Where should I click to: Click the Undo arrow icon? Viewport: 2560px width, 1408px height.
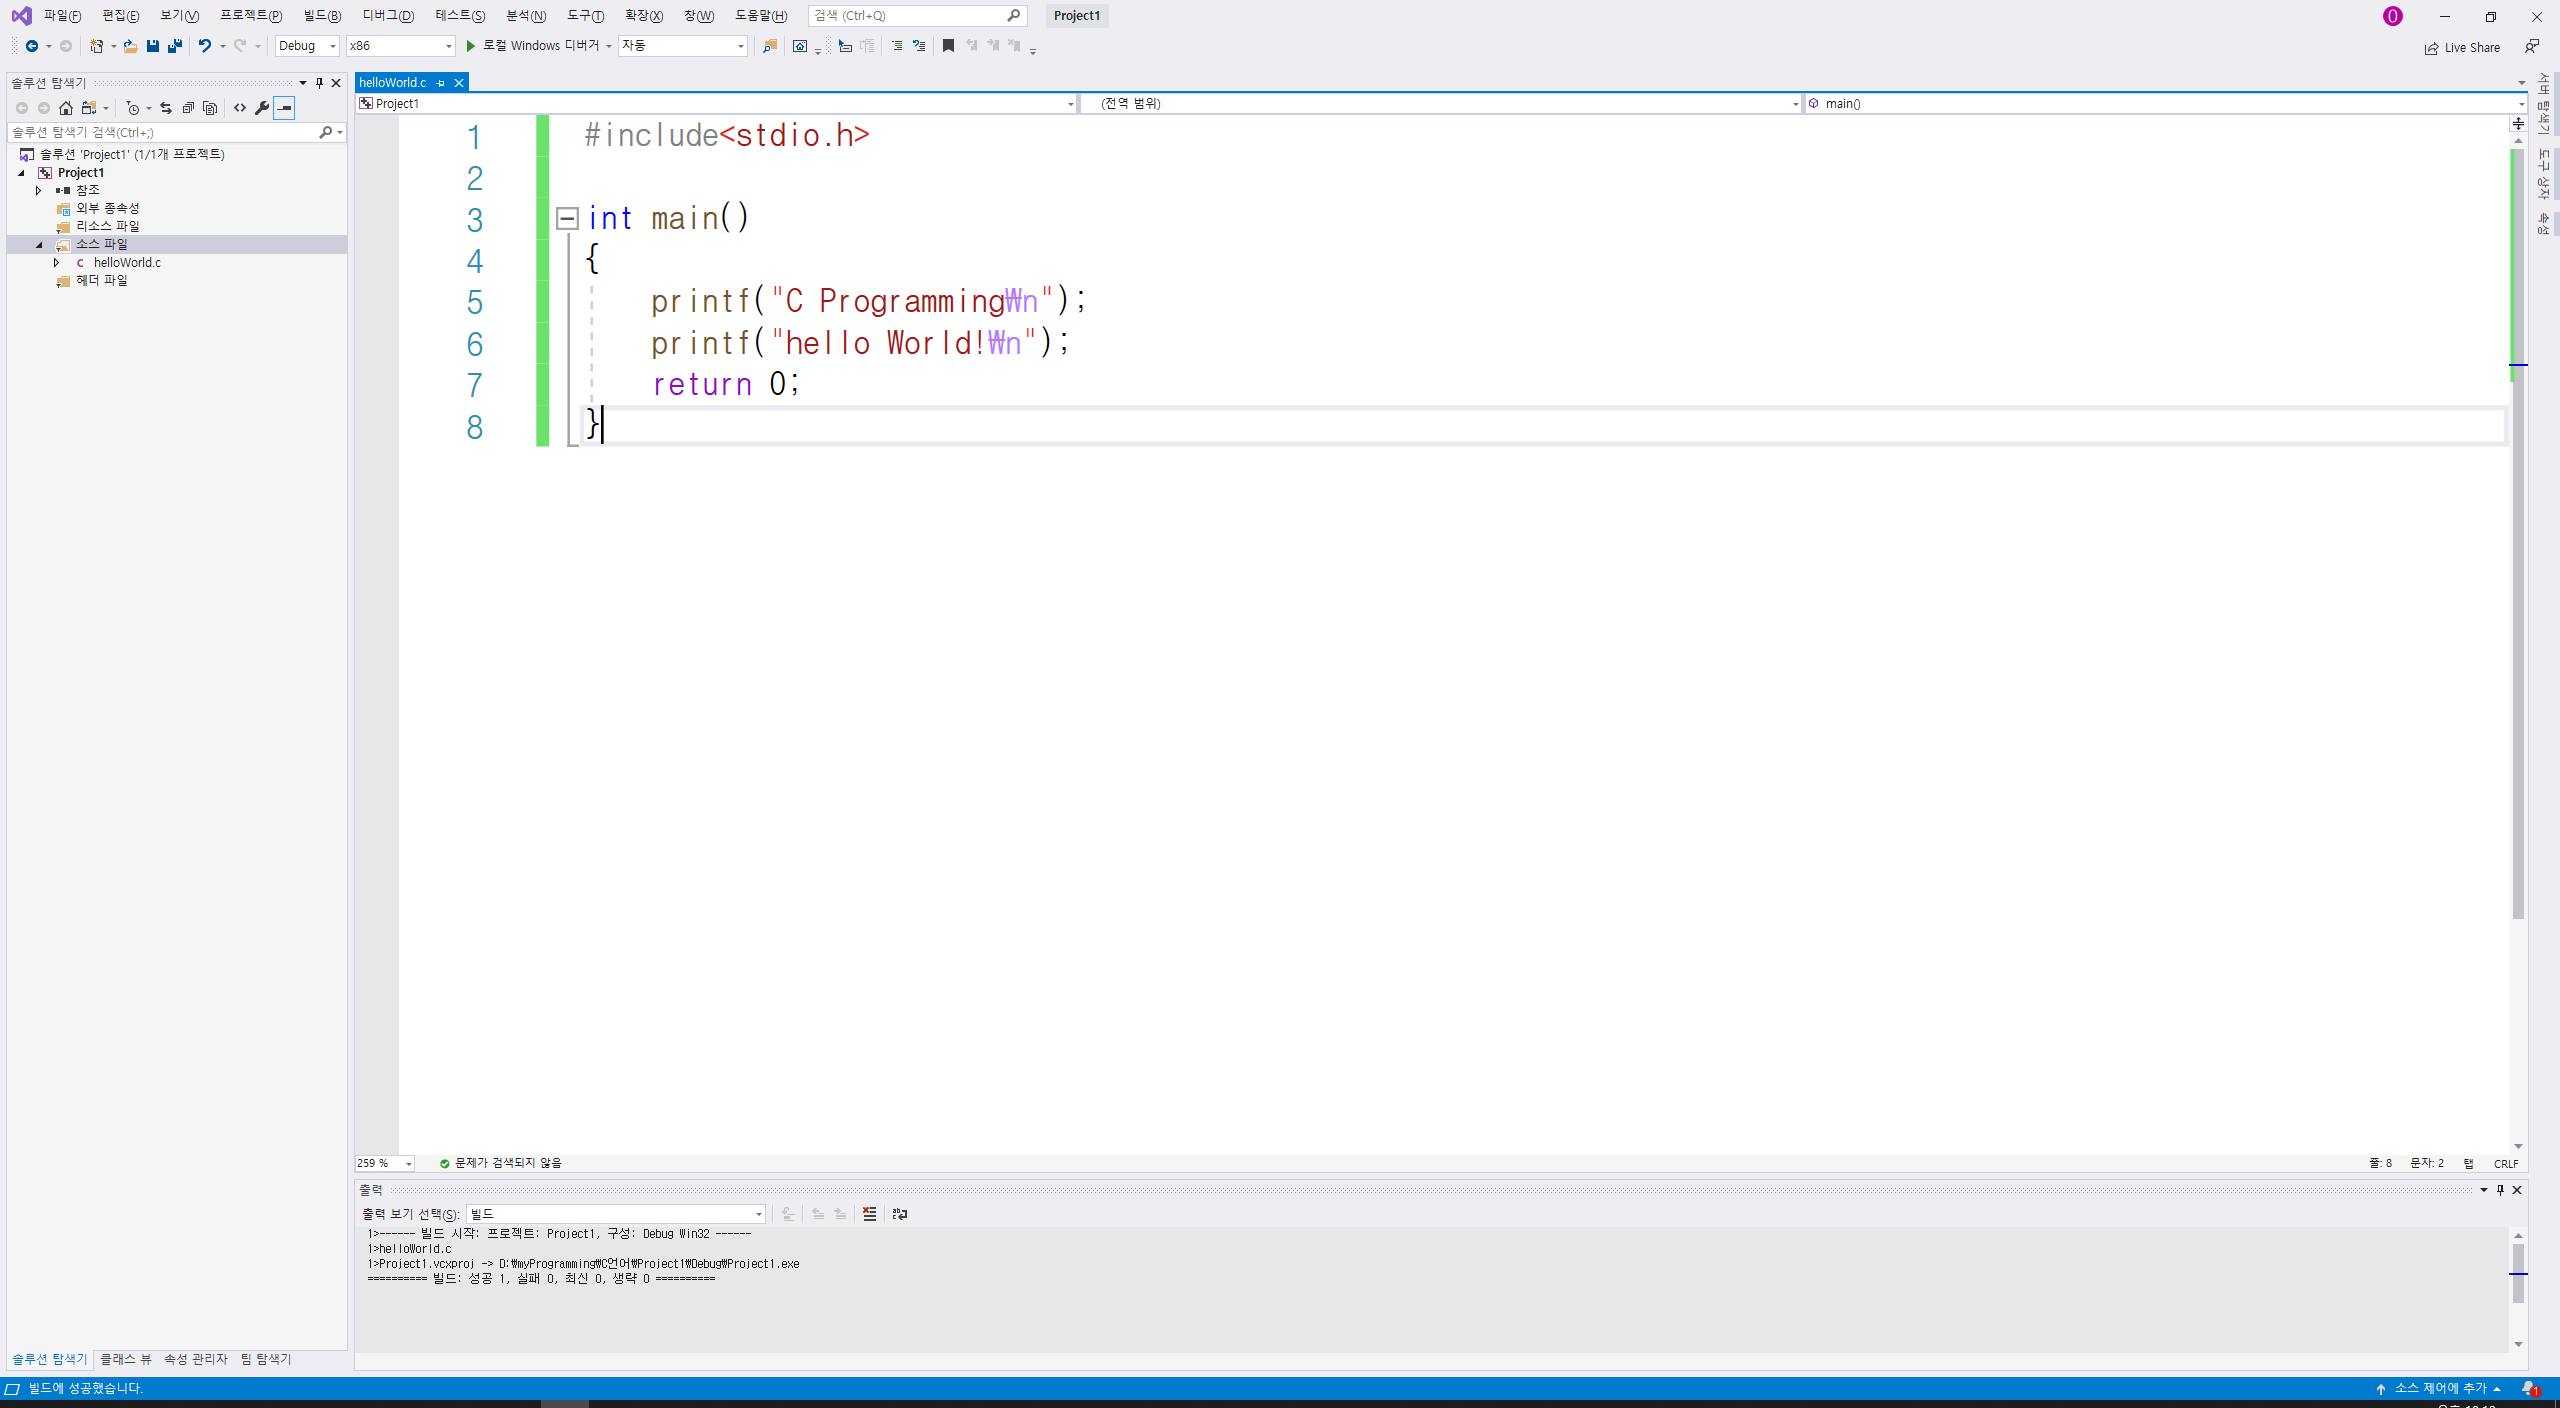point(204,46)
